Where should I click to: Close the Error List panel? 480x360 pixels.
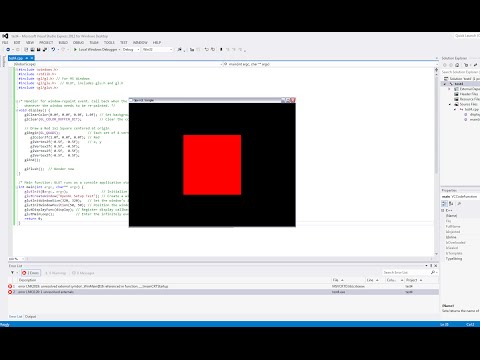435,266
